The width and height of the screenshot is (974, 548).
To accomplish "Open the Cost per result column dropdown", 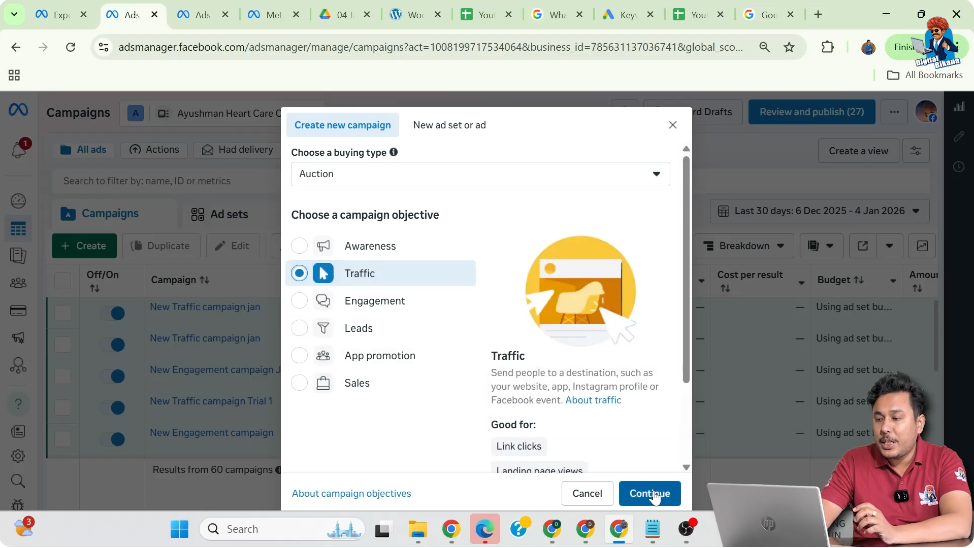I will point(801,282).
